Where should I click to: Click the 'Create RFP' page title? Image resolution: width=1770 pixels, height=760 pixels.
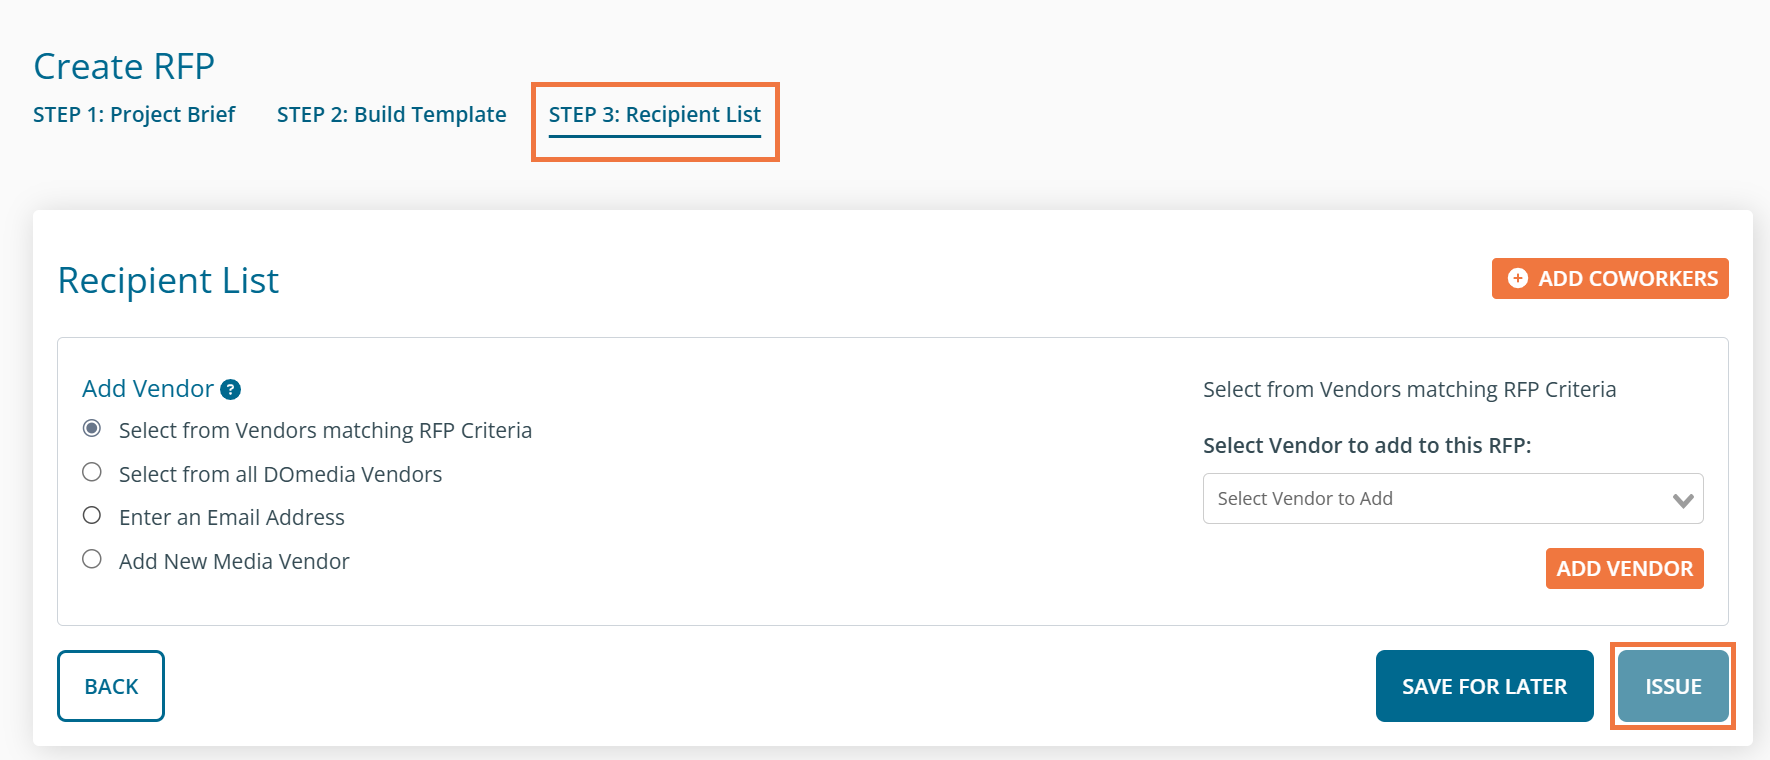tap(124, 67)
